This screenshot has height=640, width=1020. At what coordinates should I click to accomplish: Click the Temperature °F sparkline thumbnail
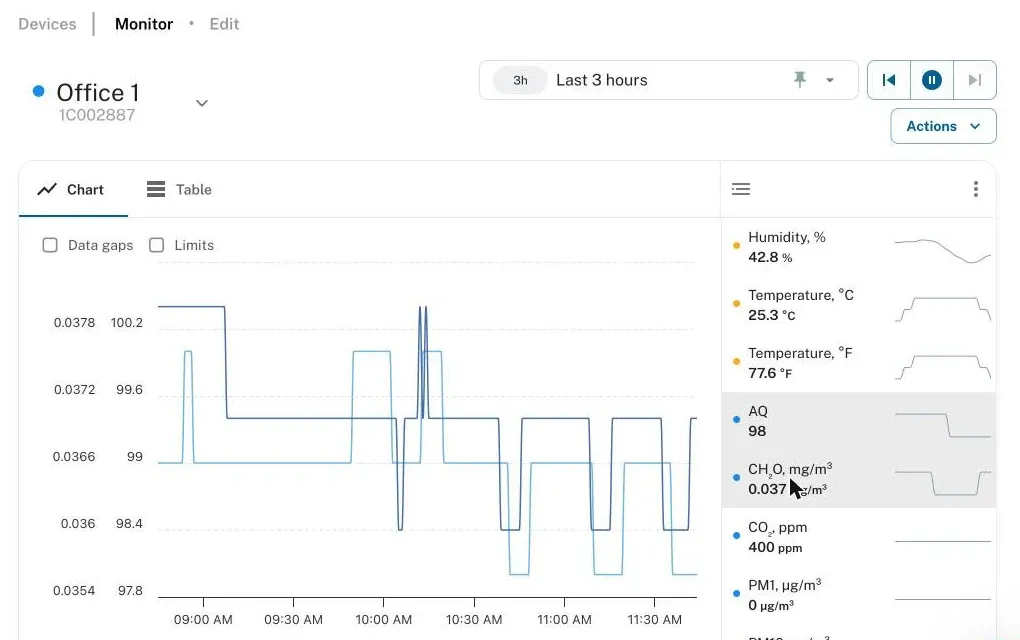[943, 367]
